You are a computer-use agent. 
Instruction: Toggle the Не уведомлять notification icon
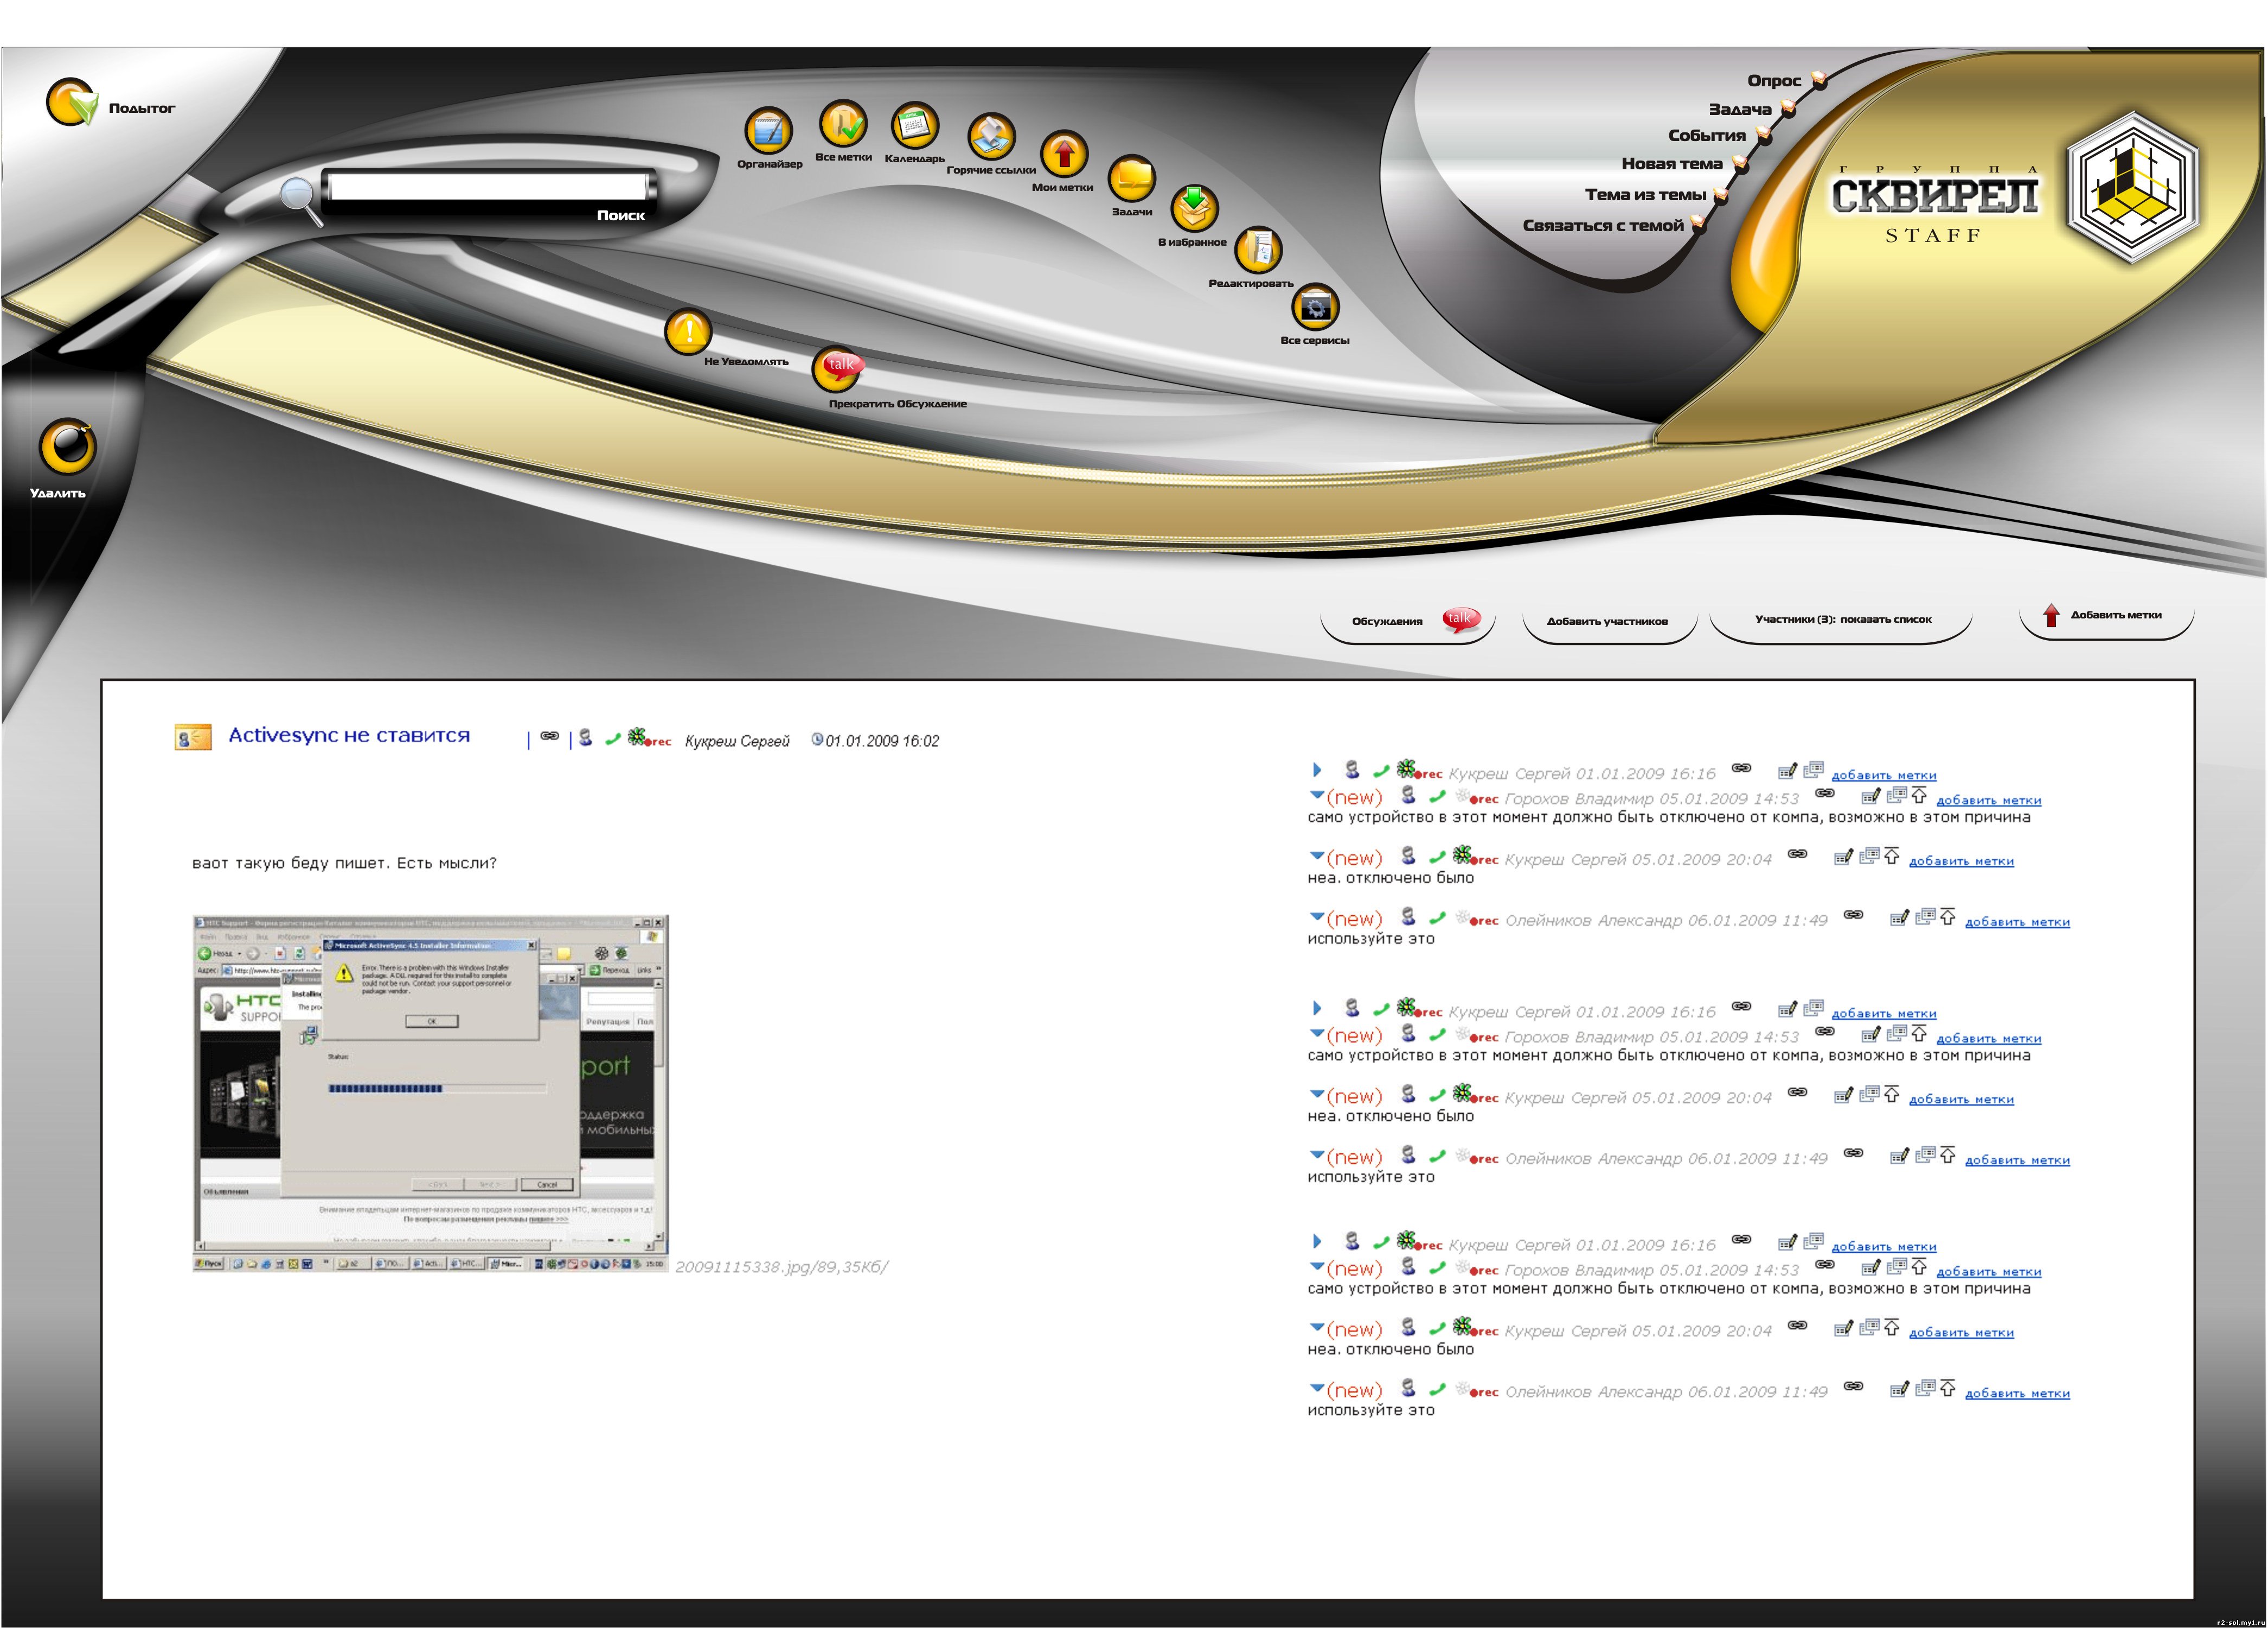[x=688, y=332]
